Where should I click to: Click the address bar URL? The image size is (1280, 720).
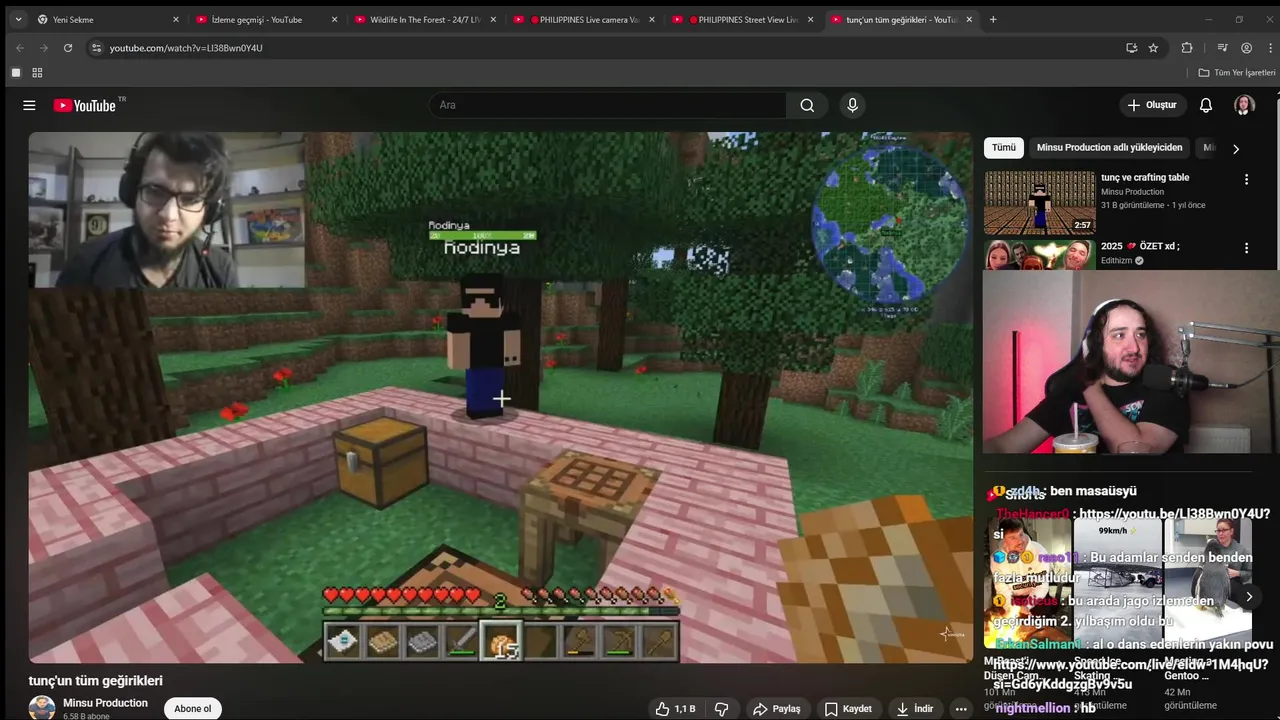186,48
